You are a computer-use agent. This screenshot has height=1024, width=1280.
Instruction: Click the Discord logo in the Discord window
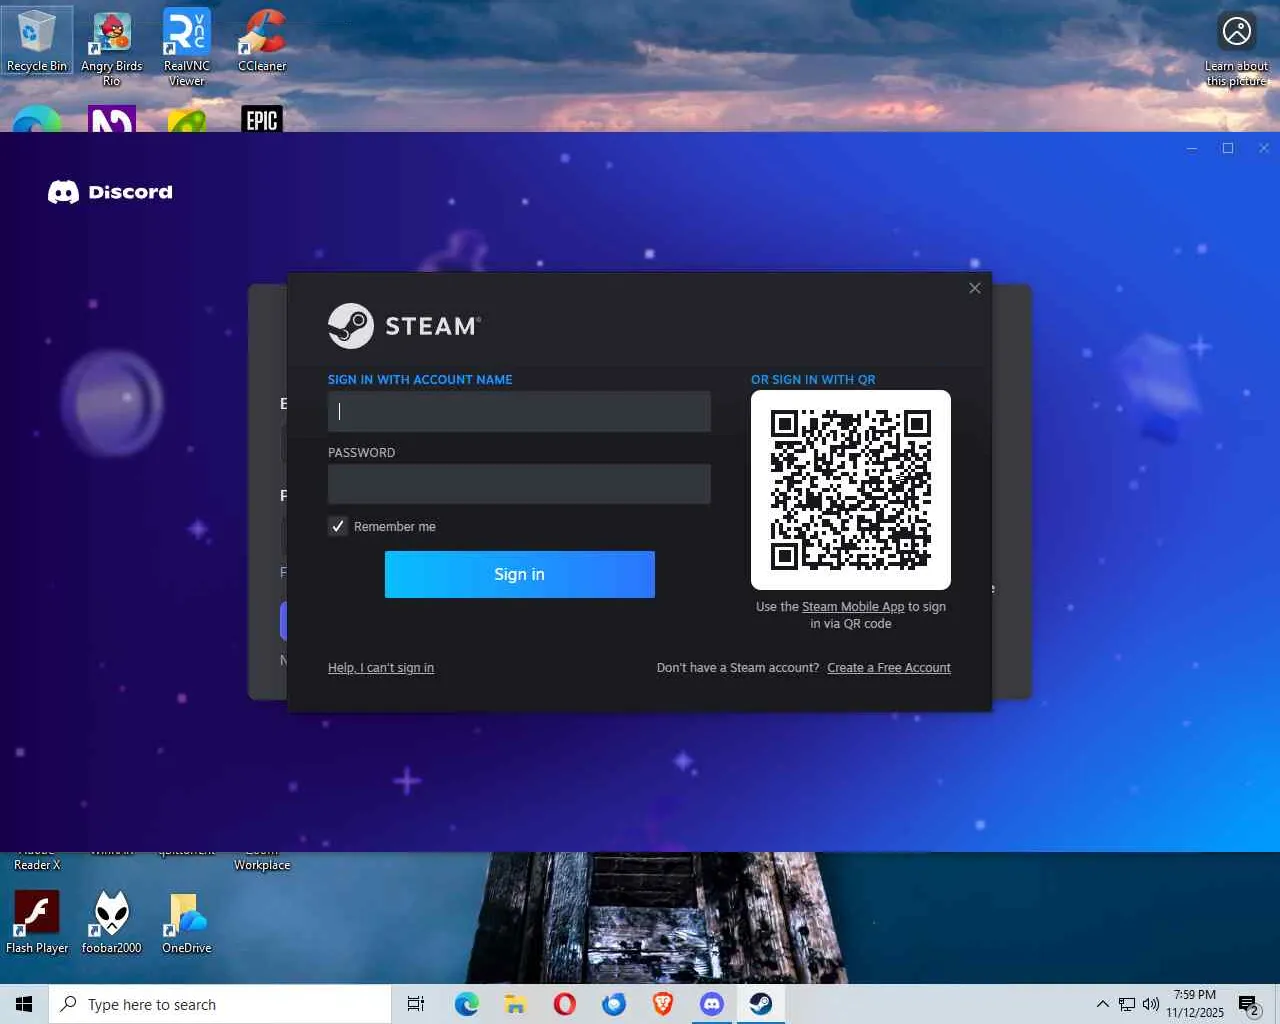110,192
